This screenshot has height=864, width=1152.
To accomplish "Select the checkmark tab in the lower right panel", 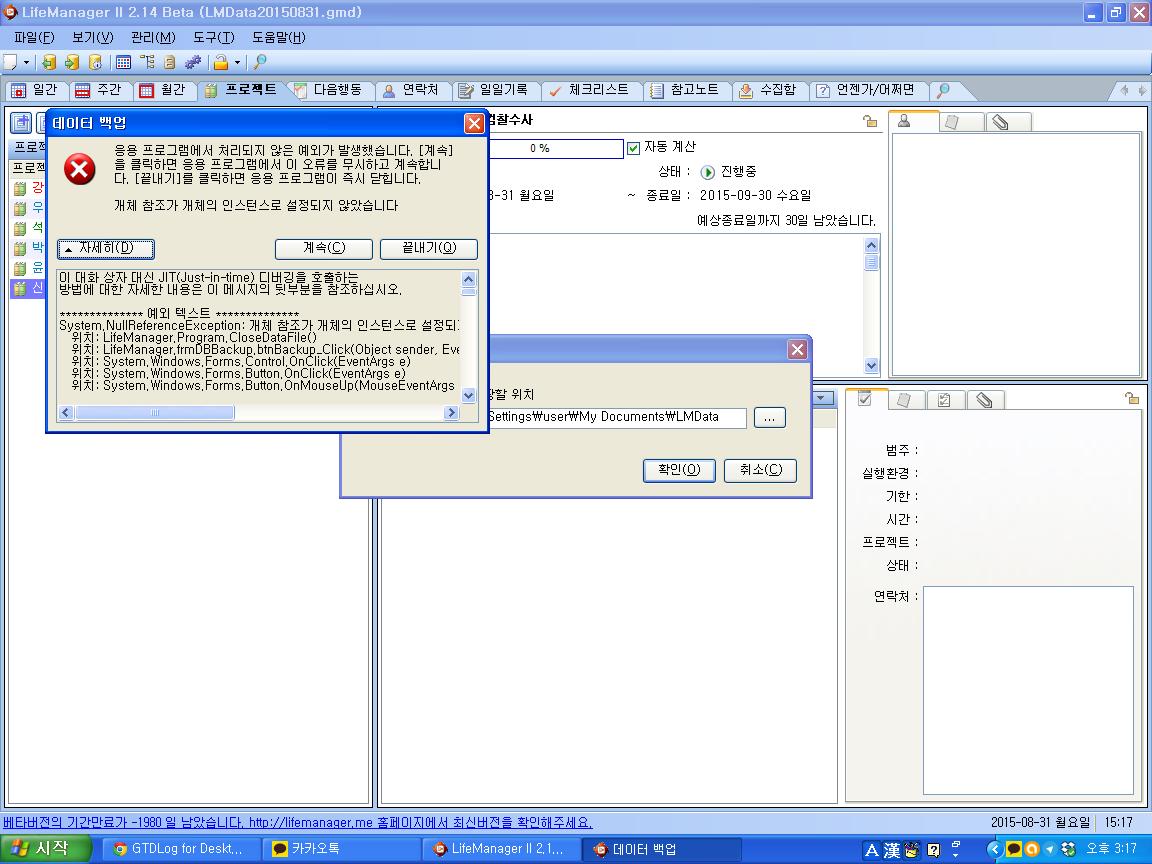I will [x=866, y=400].
